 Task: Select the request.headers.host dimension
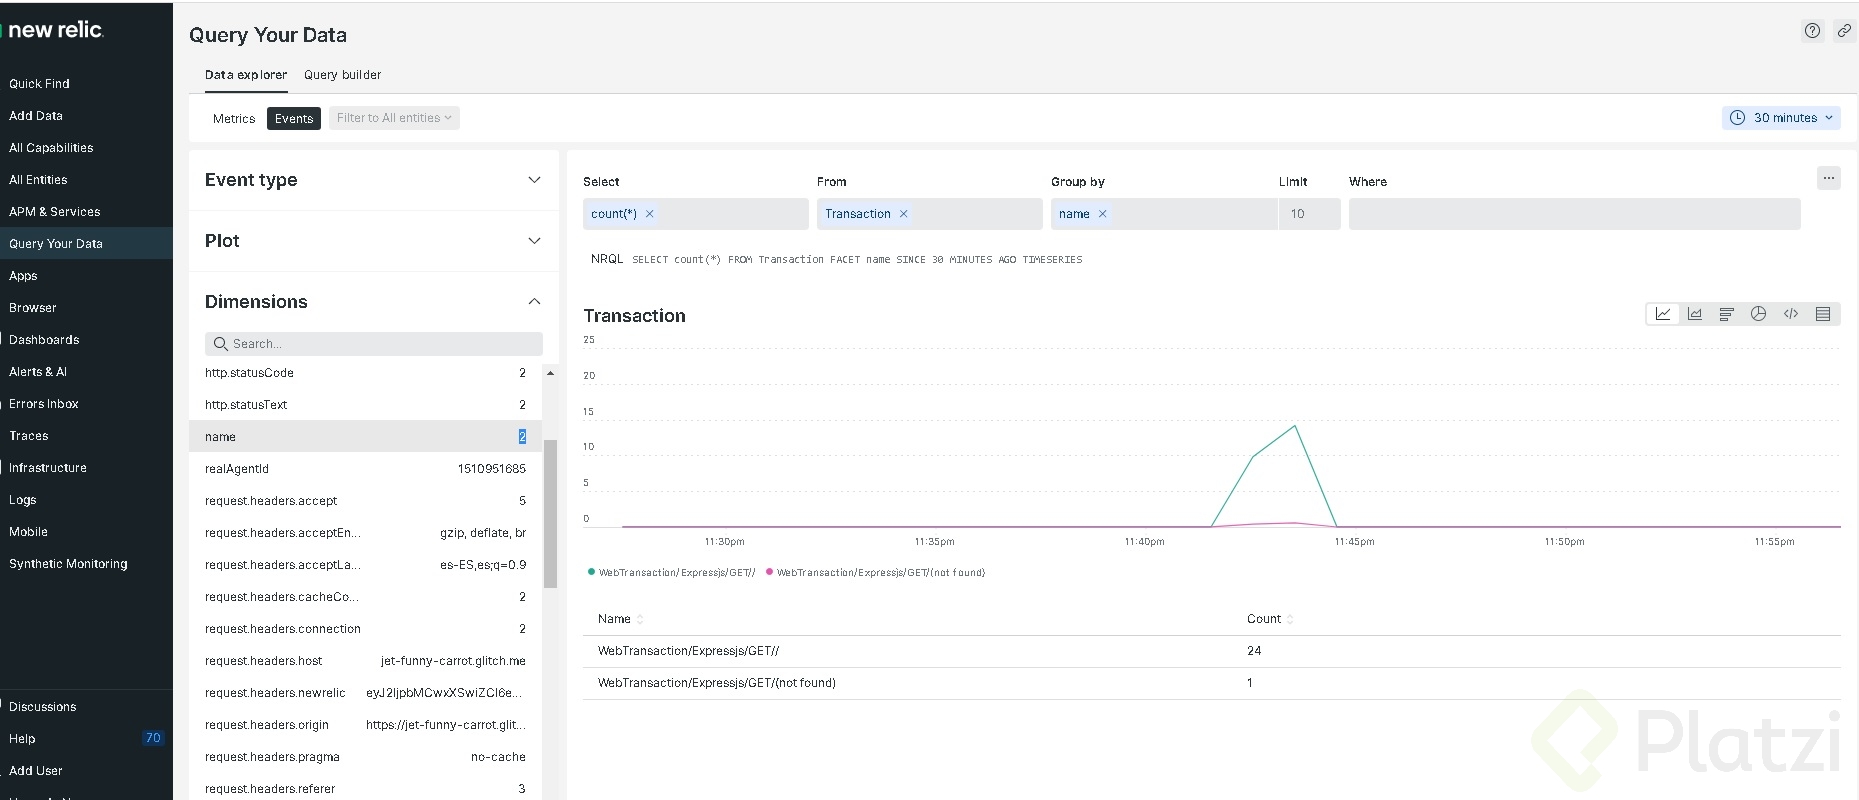[x=366, y=661]
